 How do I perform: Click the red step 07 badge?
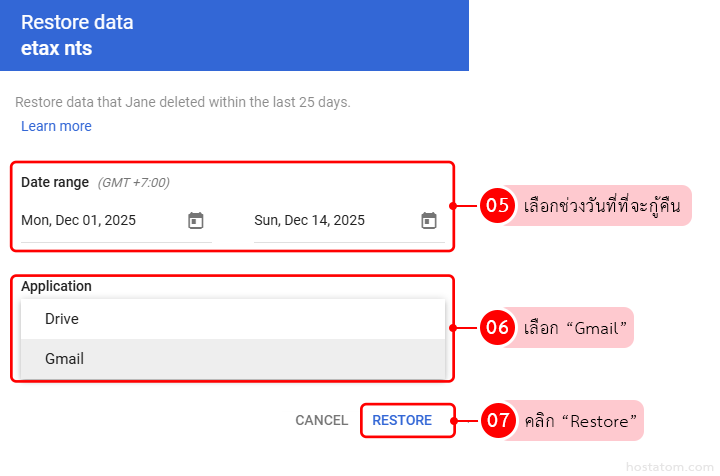(x=497, y=421)
